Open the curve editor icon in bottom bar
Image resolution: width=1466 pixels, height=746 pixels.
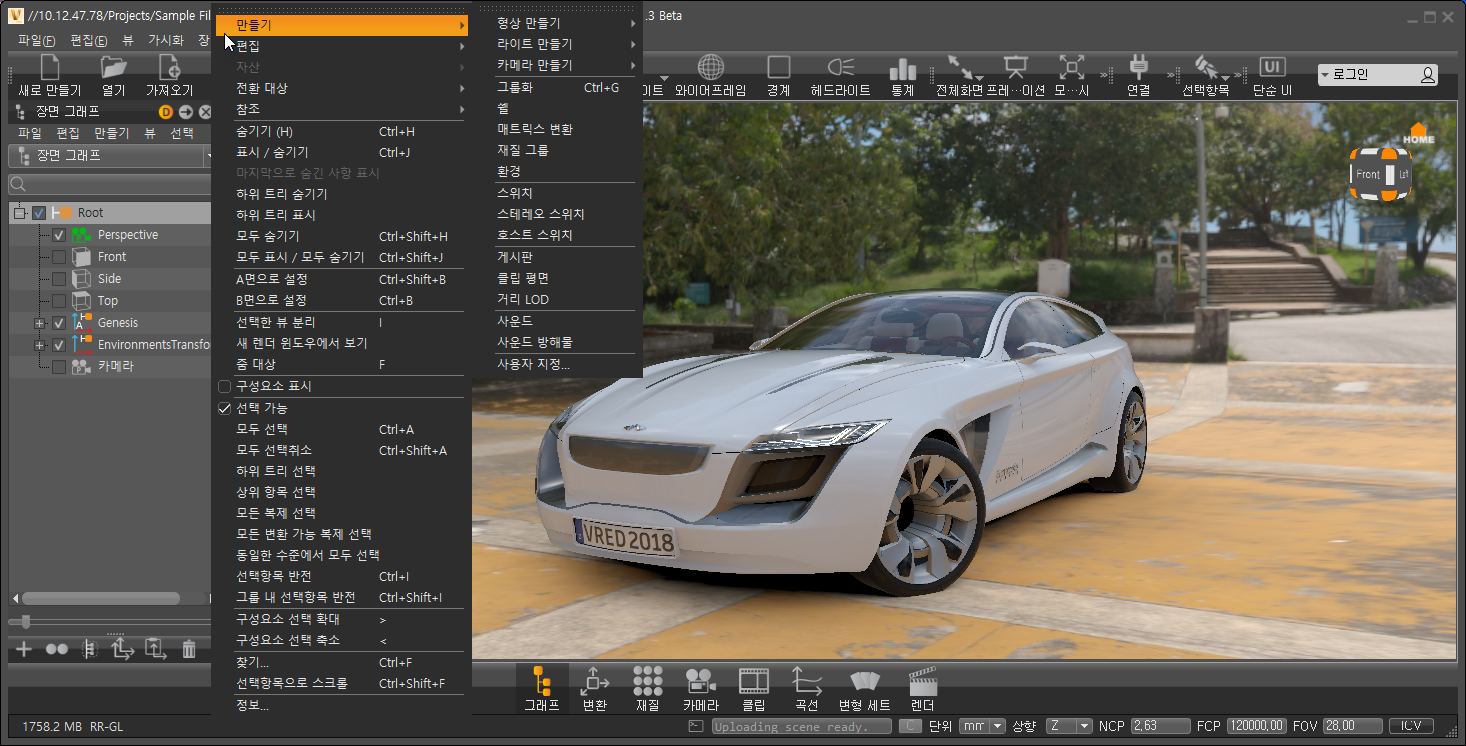click(x=806, y=682)
